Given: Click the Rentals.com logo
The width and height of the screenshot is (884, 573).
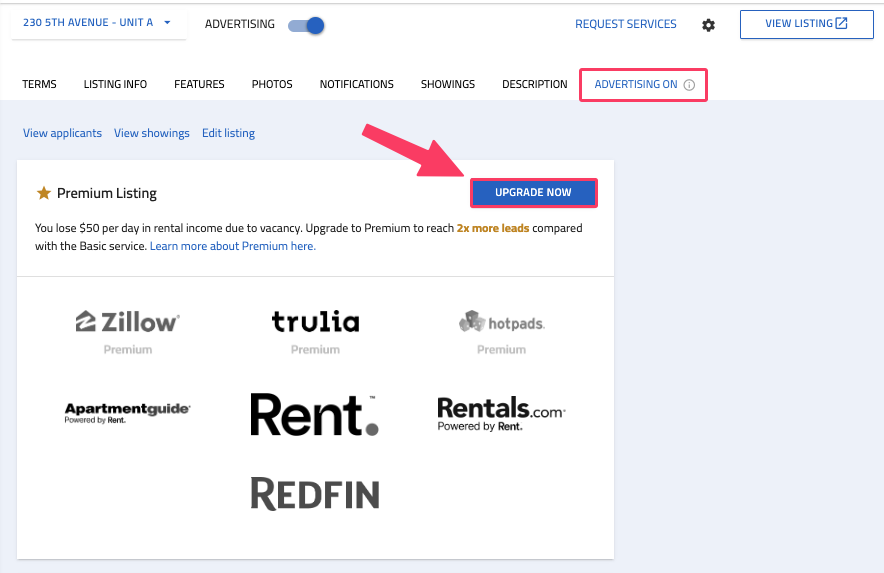Looking at the screenshot, I should point(501,414).
